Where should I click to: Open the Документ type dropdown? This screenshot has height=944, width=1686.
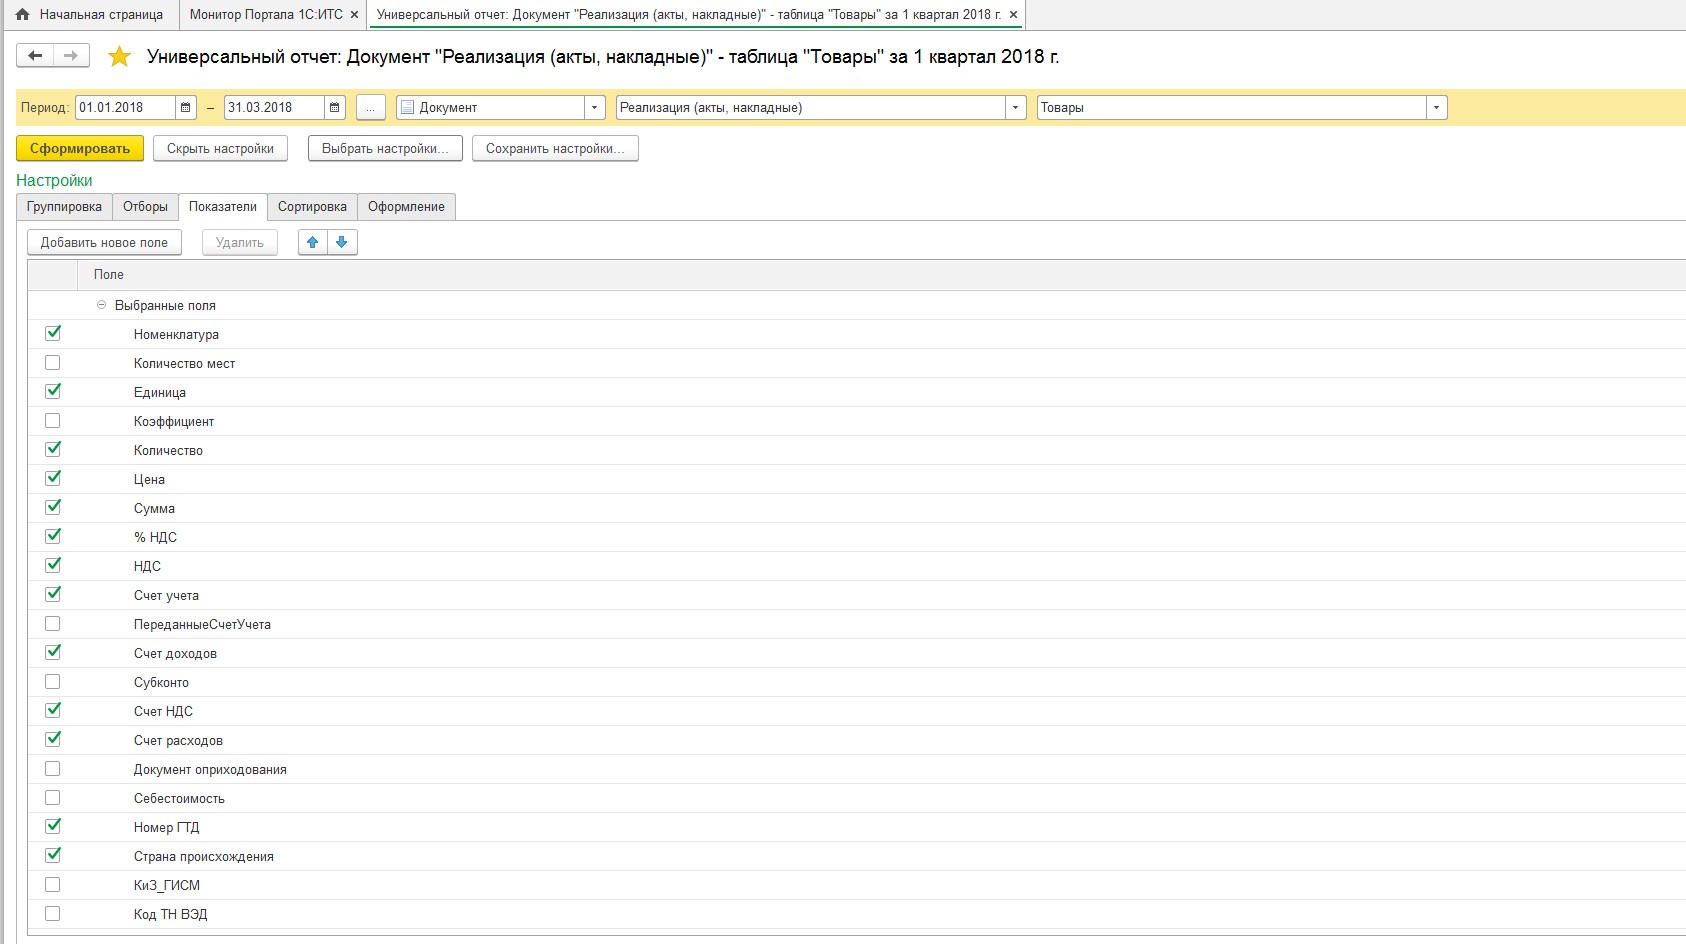coord(595,108)
